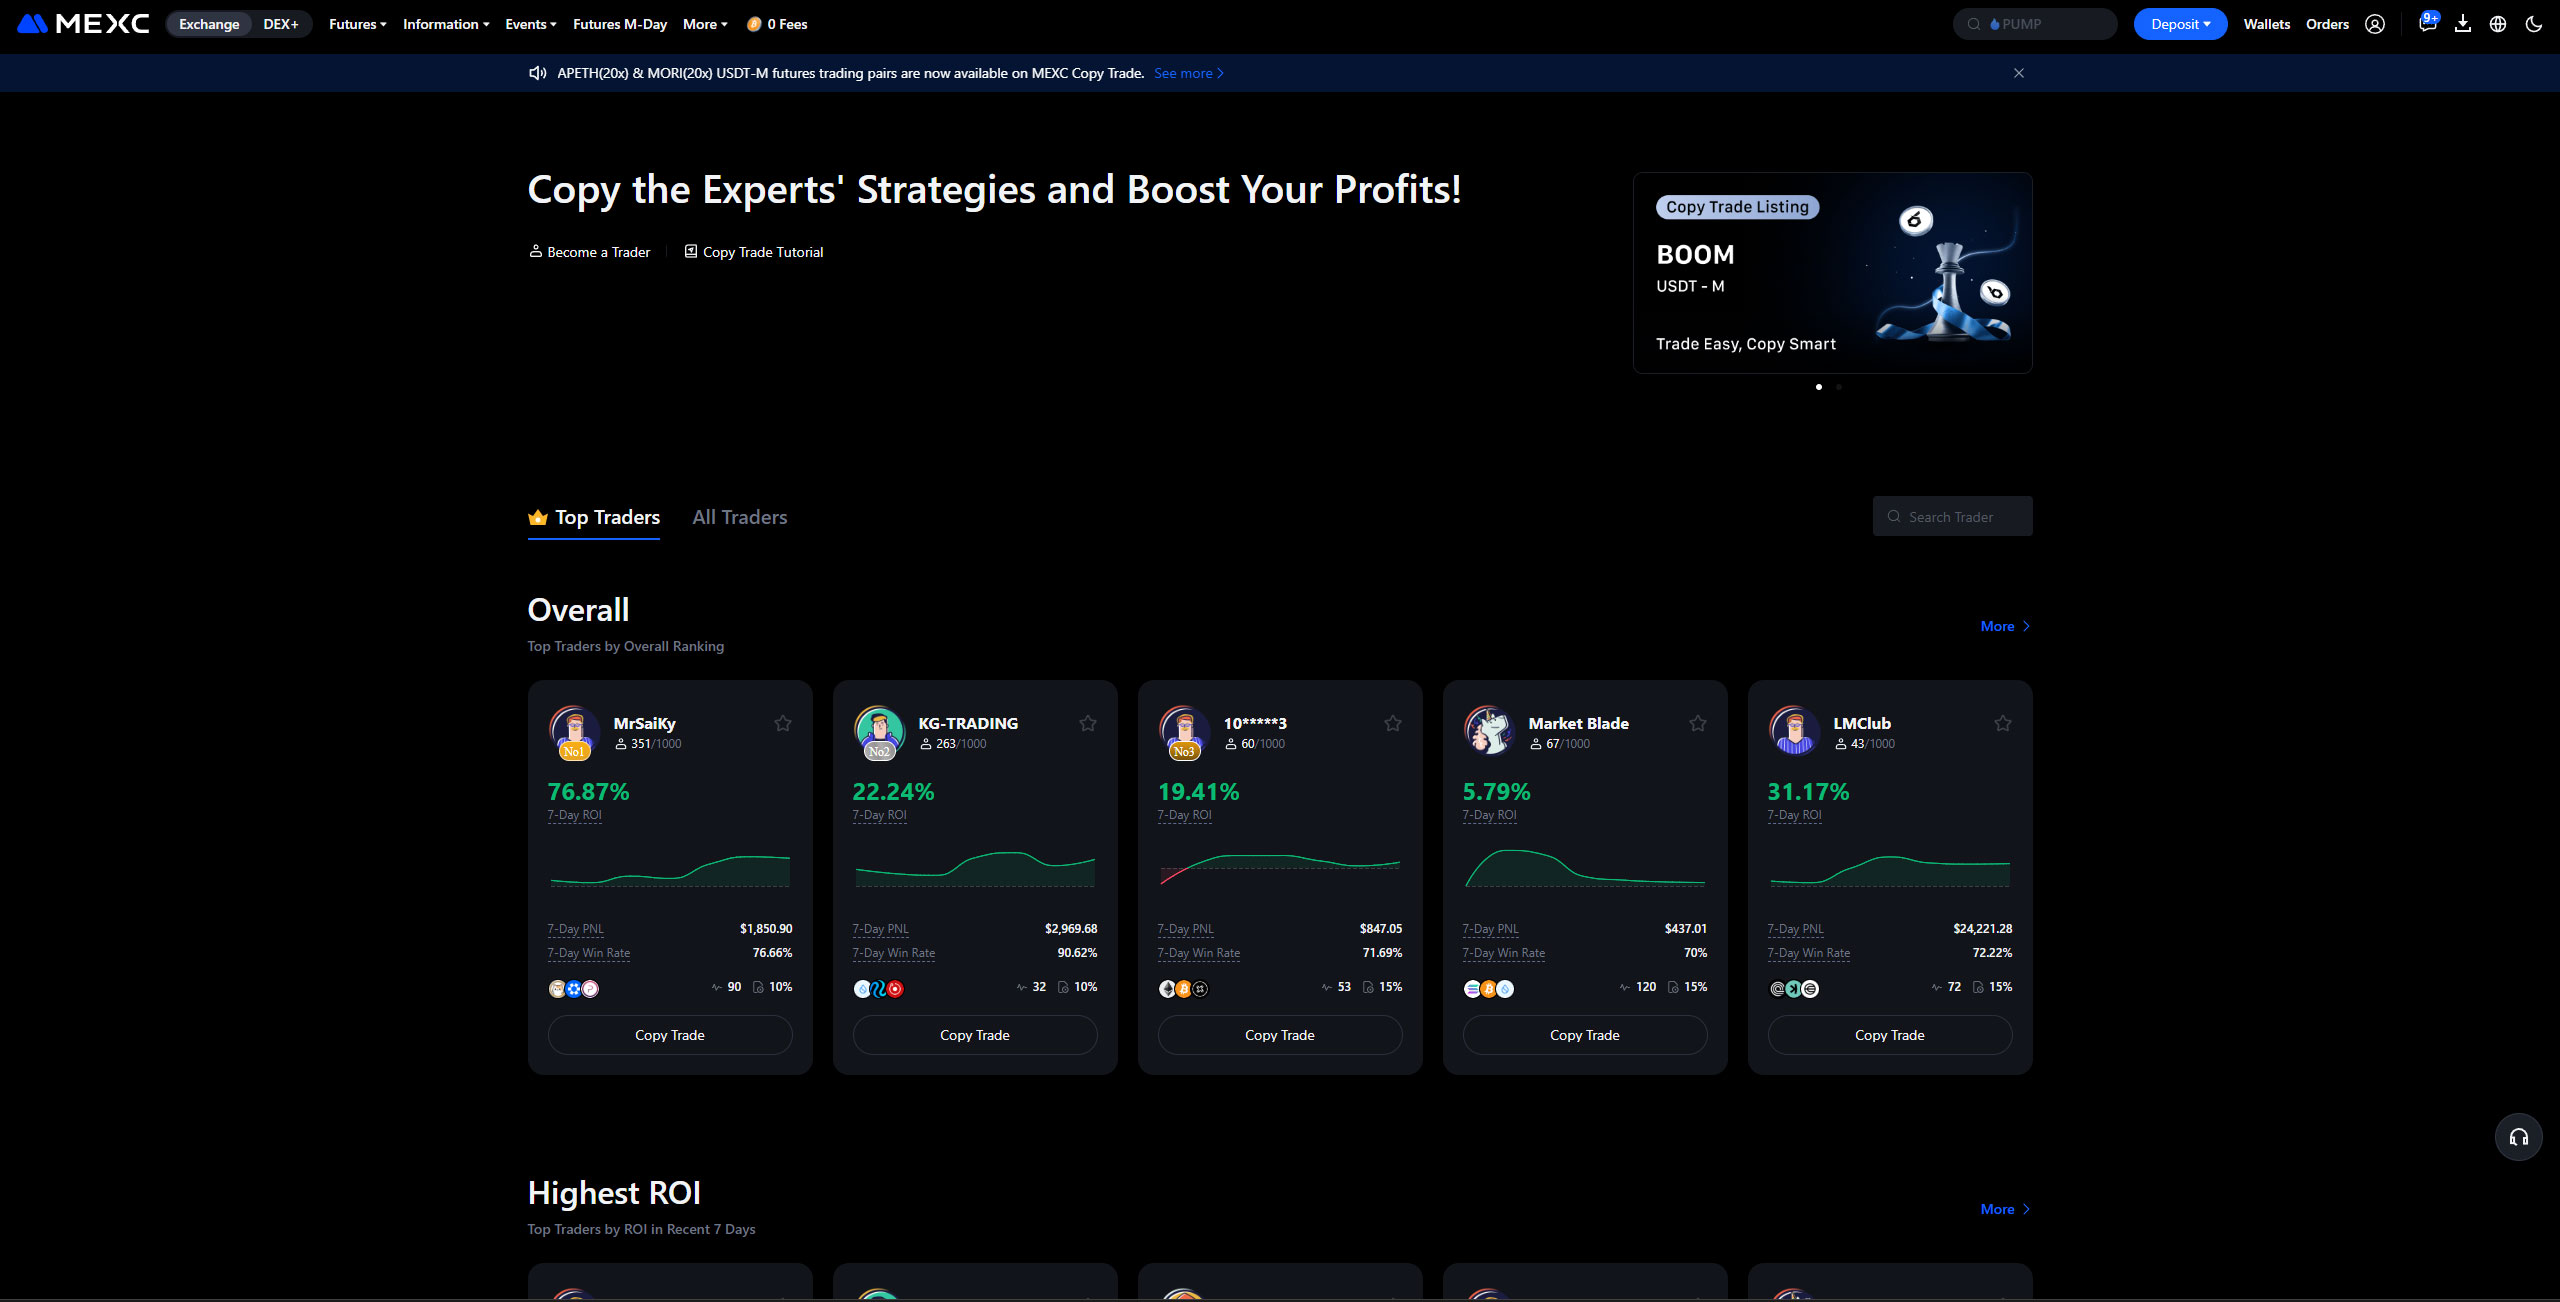Click 10*****3 trader avatar
Screen dimensions: 2560x1302
click(1184, 732)
